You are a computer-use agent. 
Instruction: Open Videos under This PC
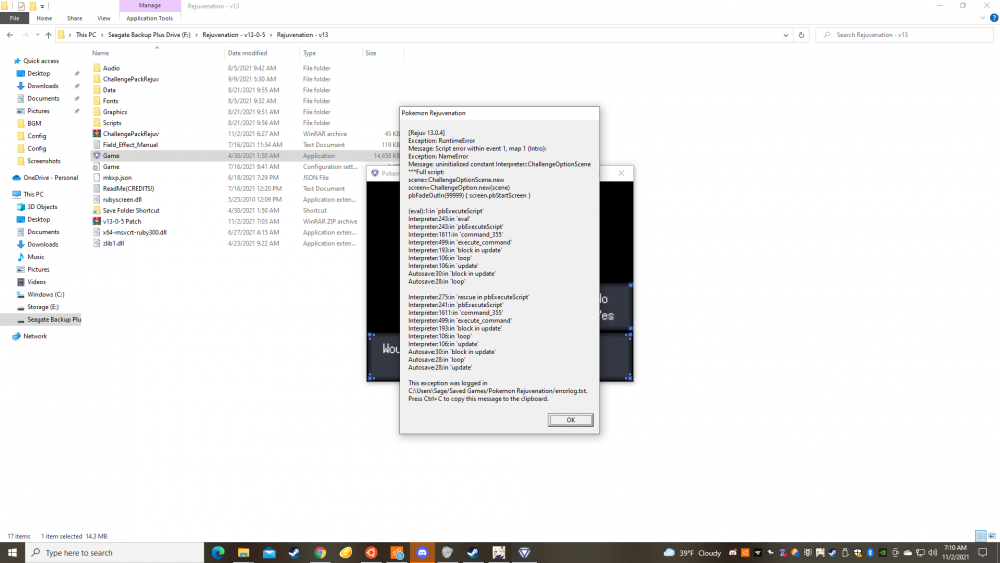(x=36, y=282)
